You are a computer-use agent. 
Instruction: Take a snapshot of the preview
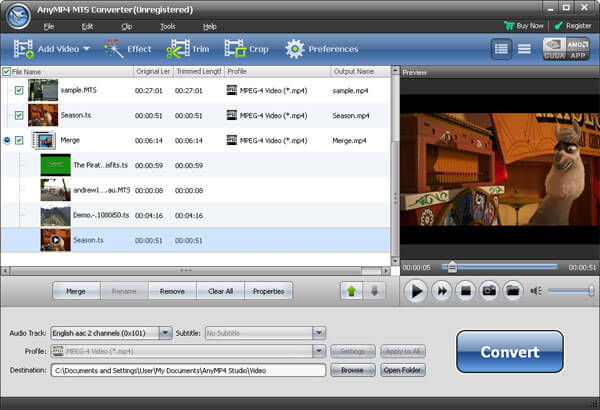(x=489, y=291)
